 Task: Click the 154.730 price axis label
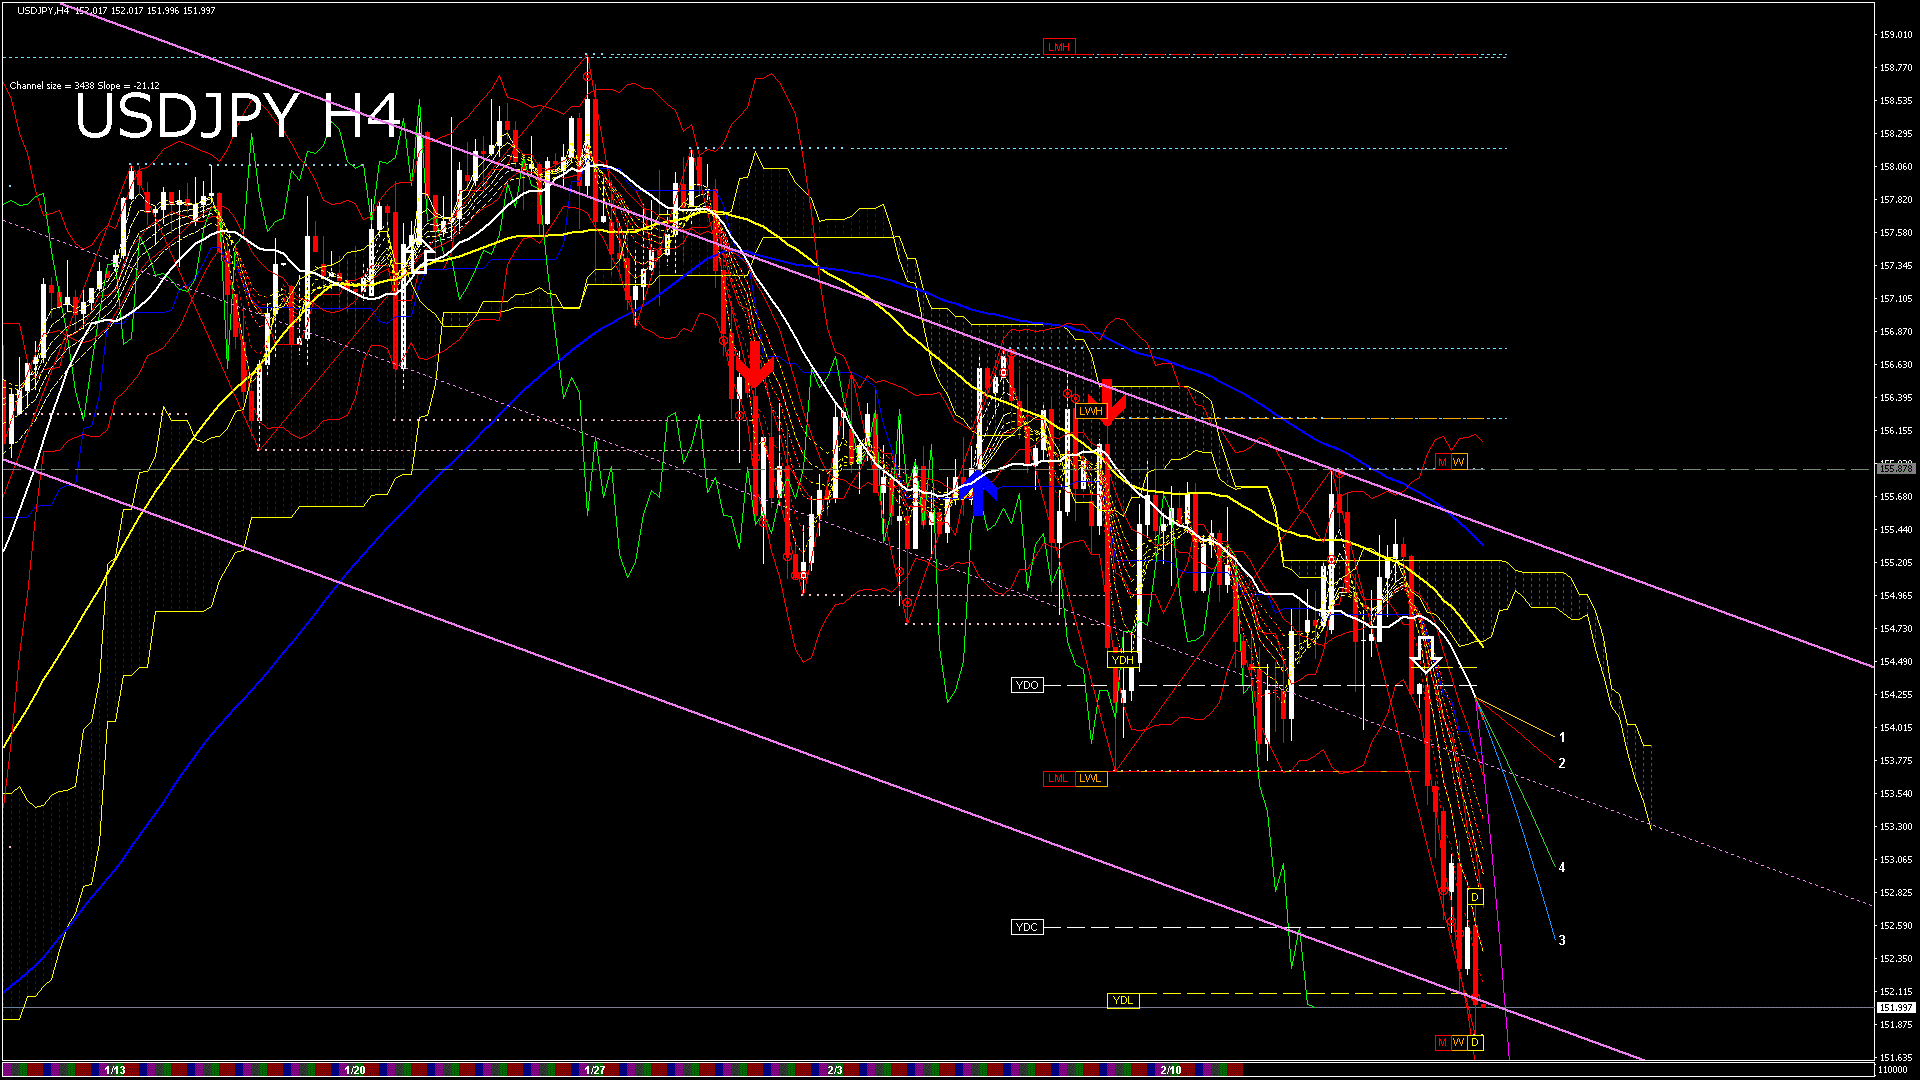point(1896,629)
